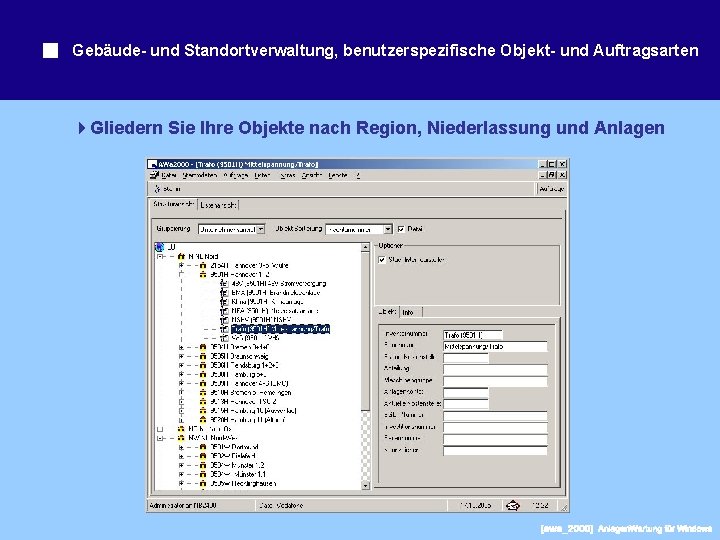Open the Stammdaten menu
Image resolution: width=720 pixels, height=540 pixels.
click(199, 175)
